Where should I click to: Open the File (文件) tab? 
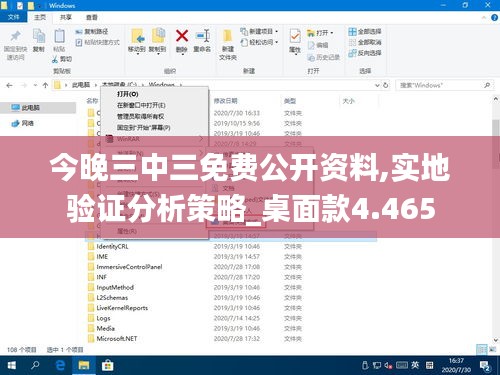click(x=13, y=17)
